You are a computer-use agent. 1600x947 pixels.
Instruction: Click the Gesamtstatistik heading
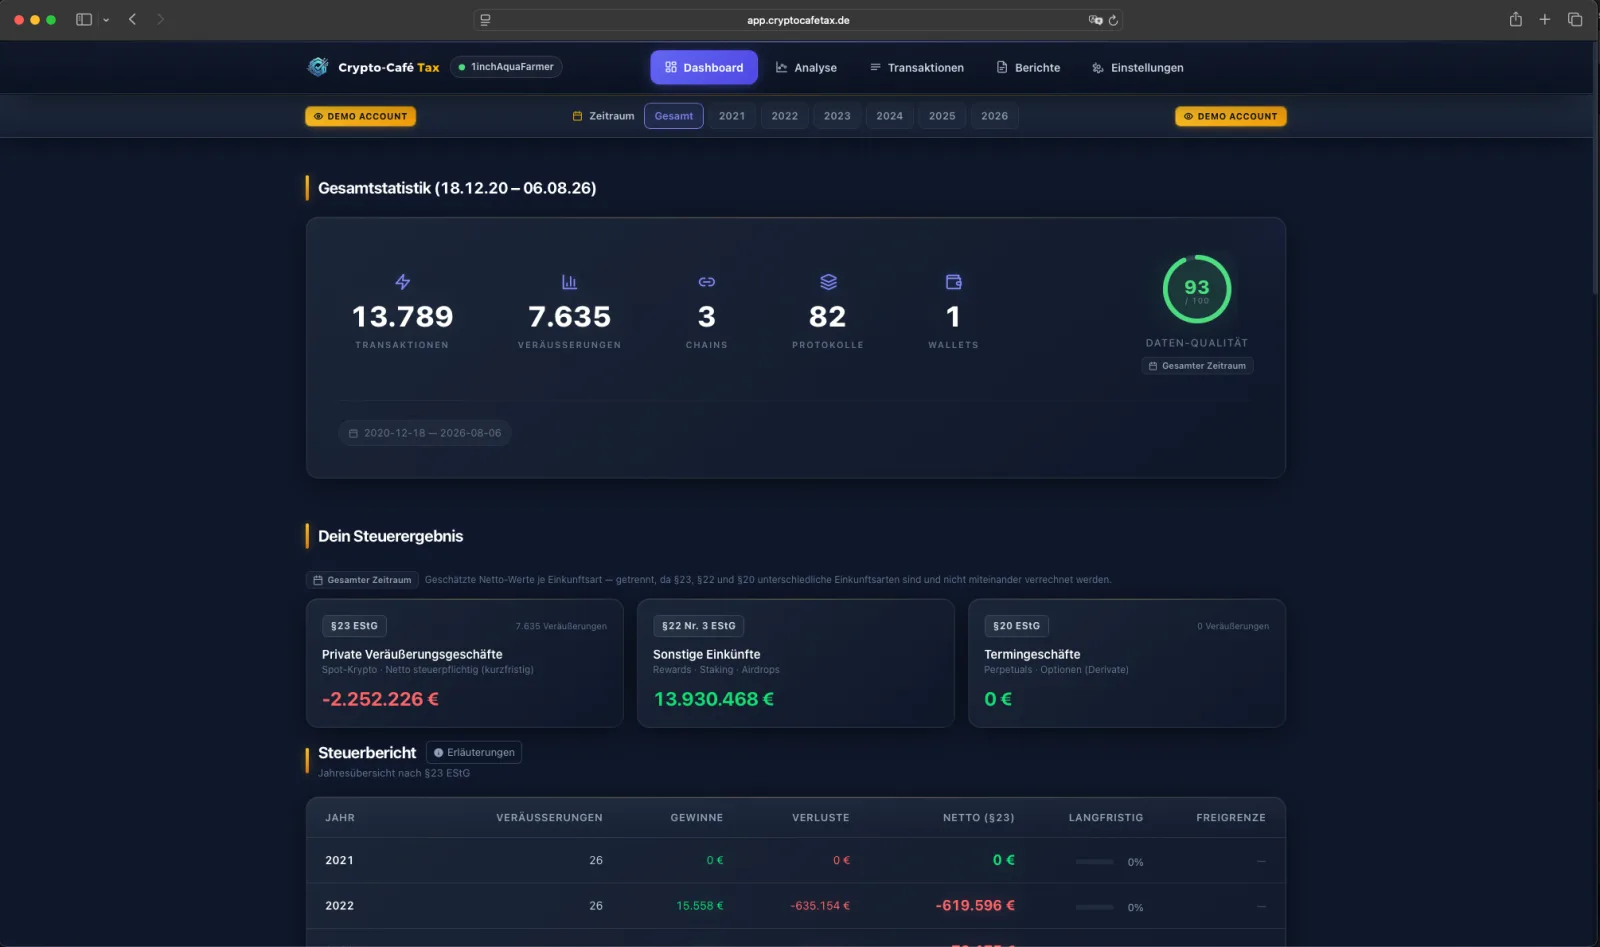[457, 188]
